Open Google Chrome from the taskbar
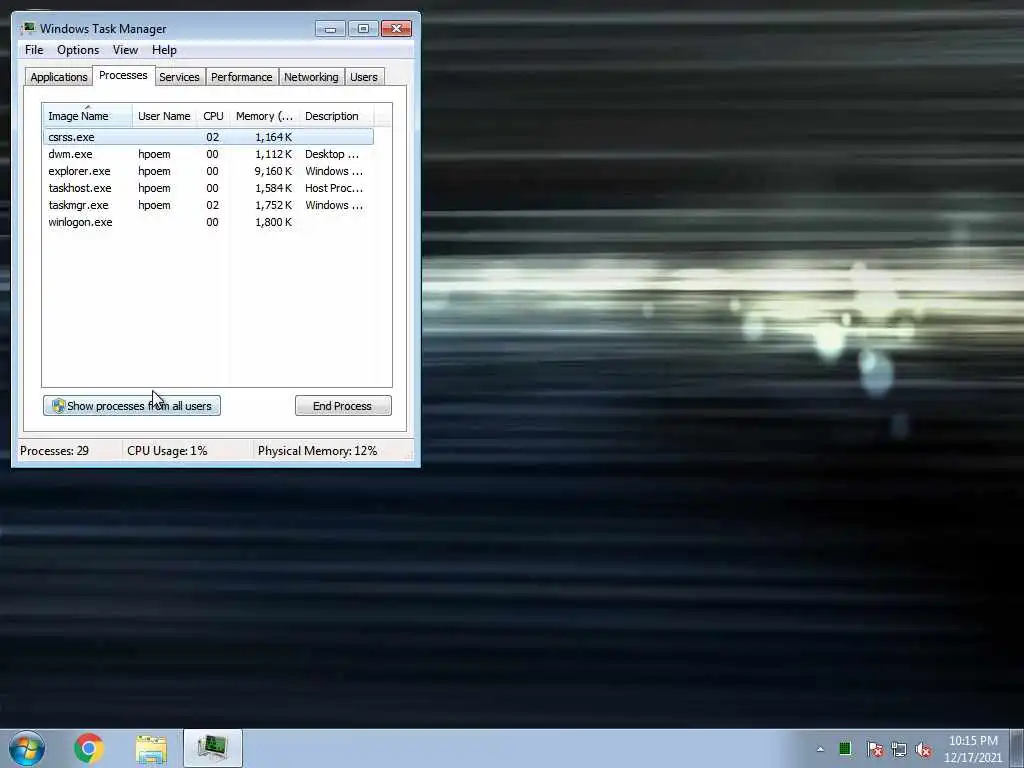This screenshot has height=768, width=1024. (89, 748)
